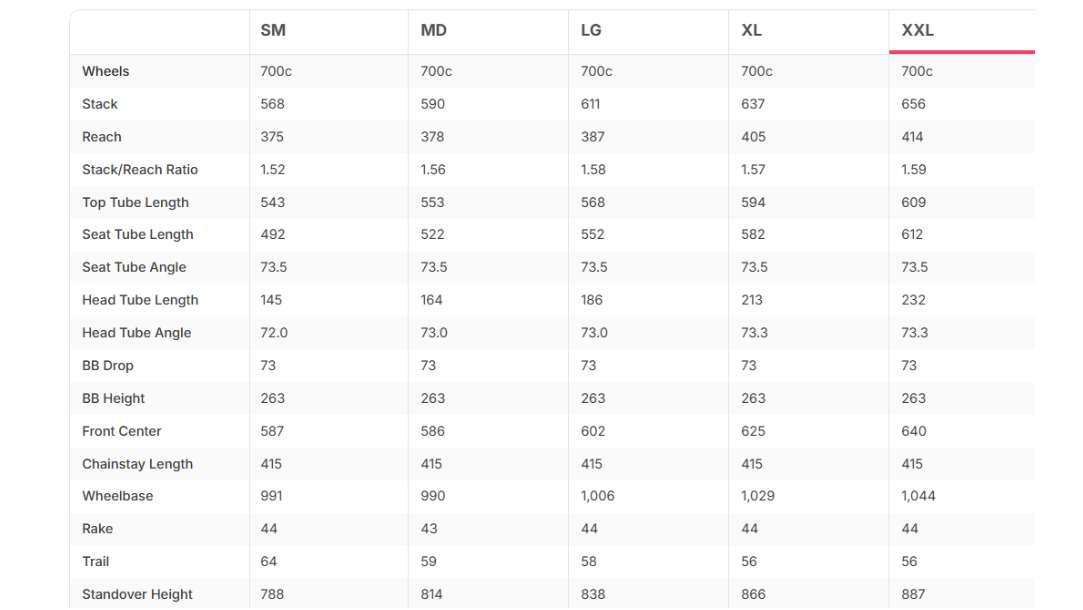Click the BB Drop row label
This screenshot has height=610, width=1083.
[108, 365]
